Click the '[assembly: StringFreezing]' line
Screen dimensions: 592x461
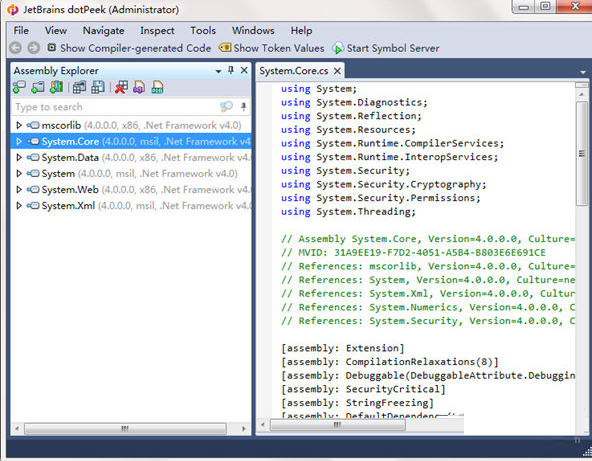(357, 402)
